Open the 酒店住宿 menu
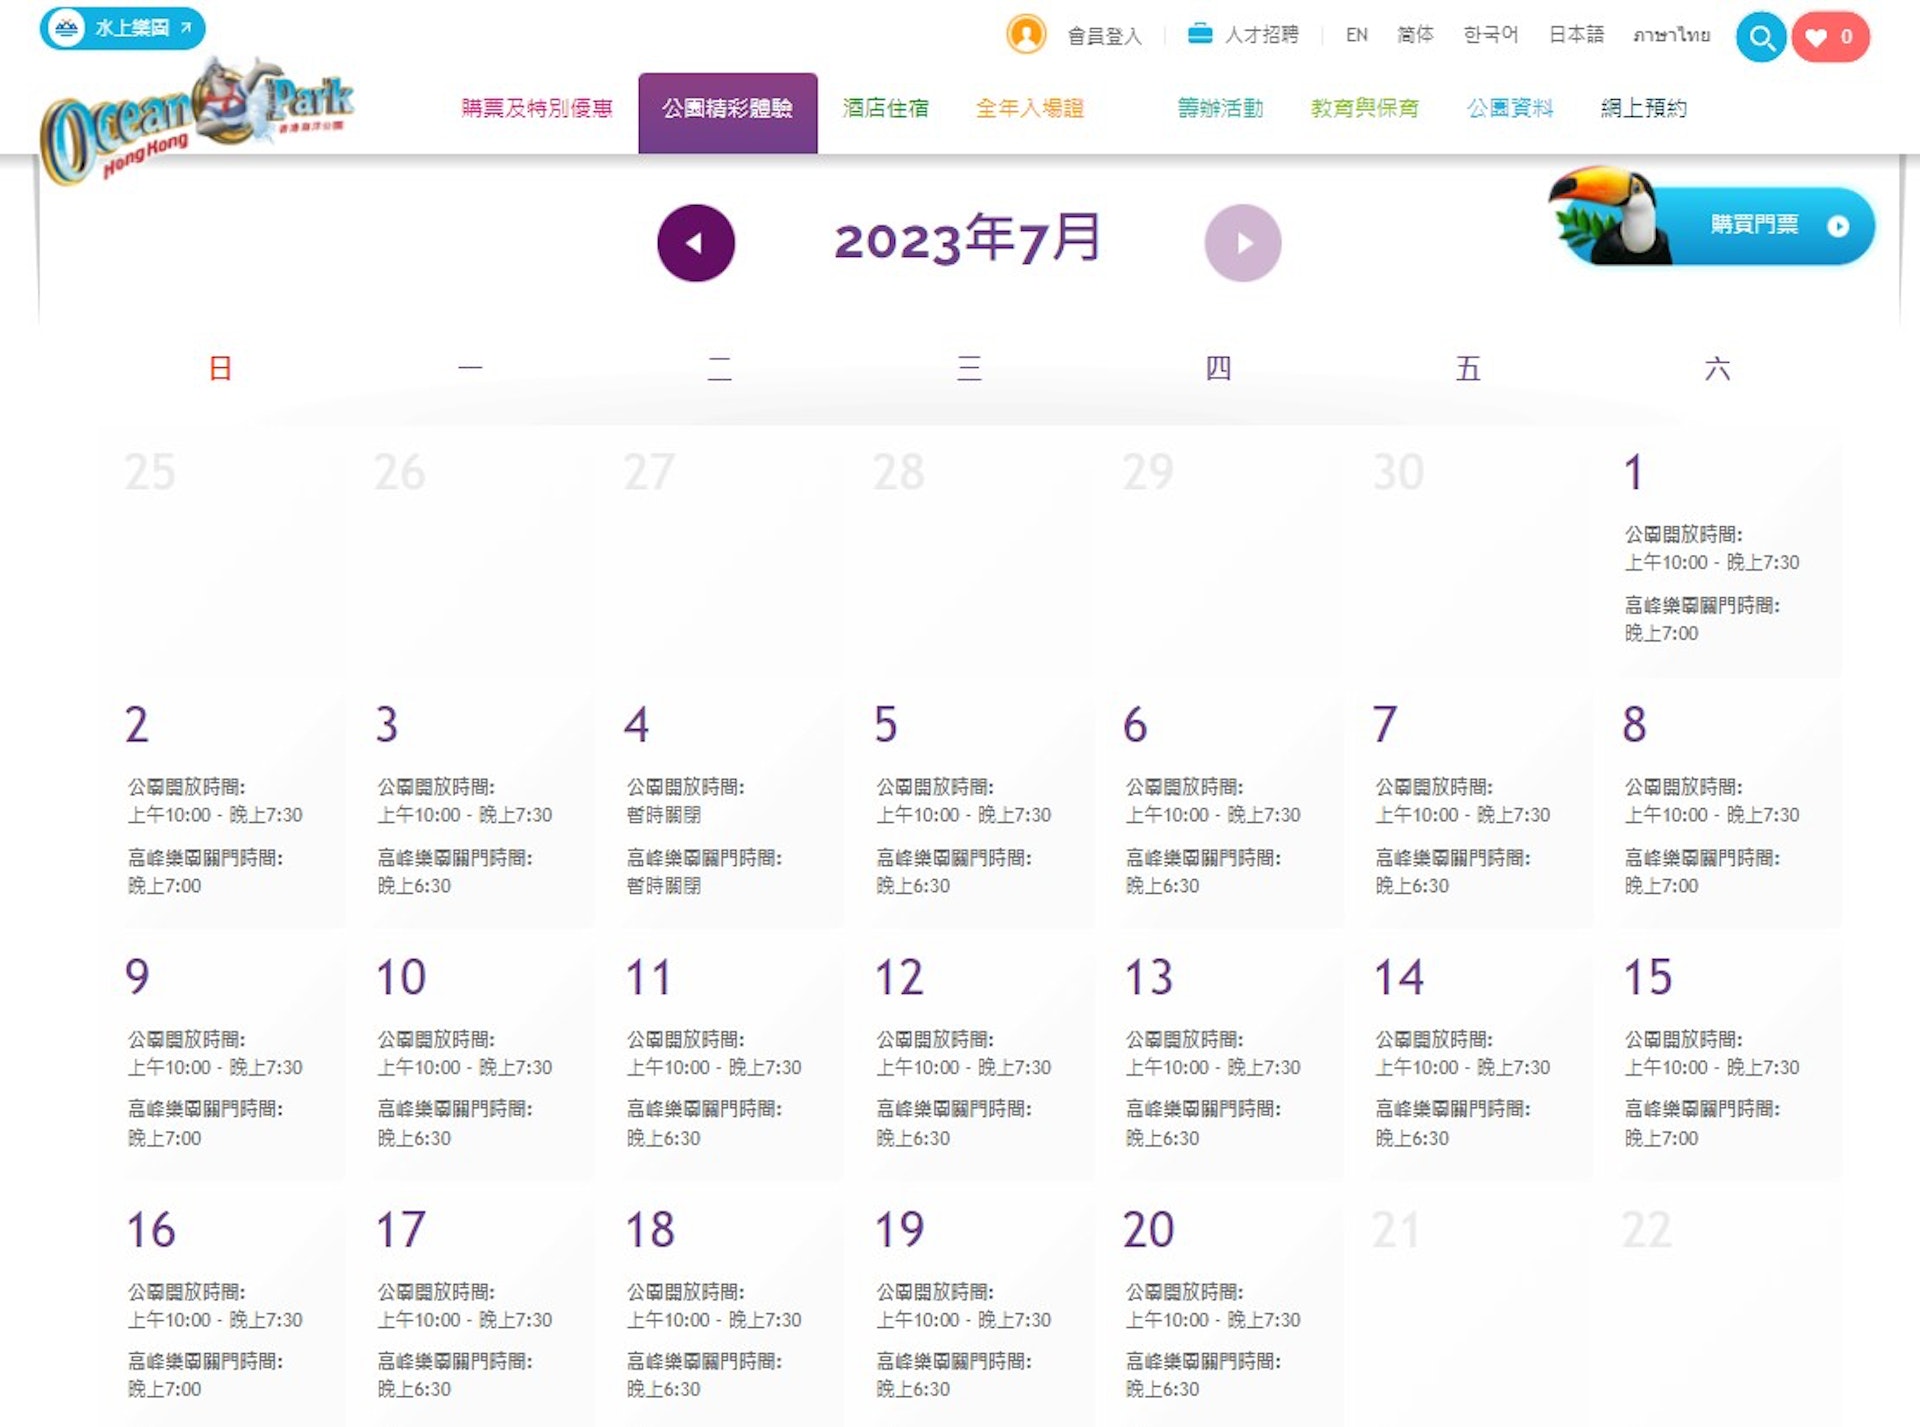1920x1427 pixels. click(x=885, y=109)
